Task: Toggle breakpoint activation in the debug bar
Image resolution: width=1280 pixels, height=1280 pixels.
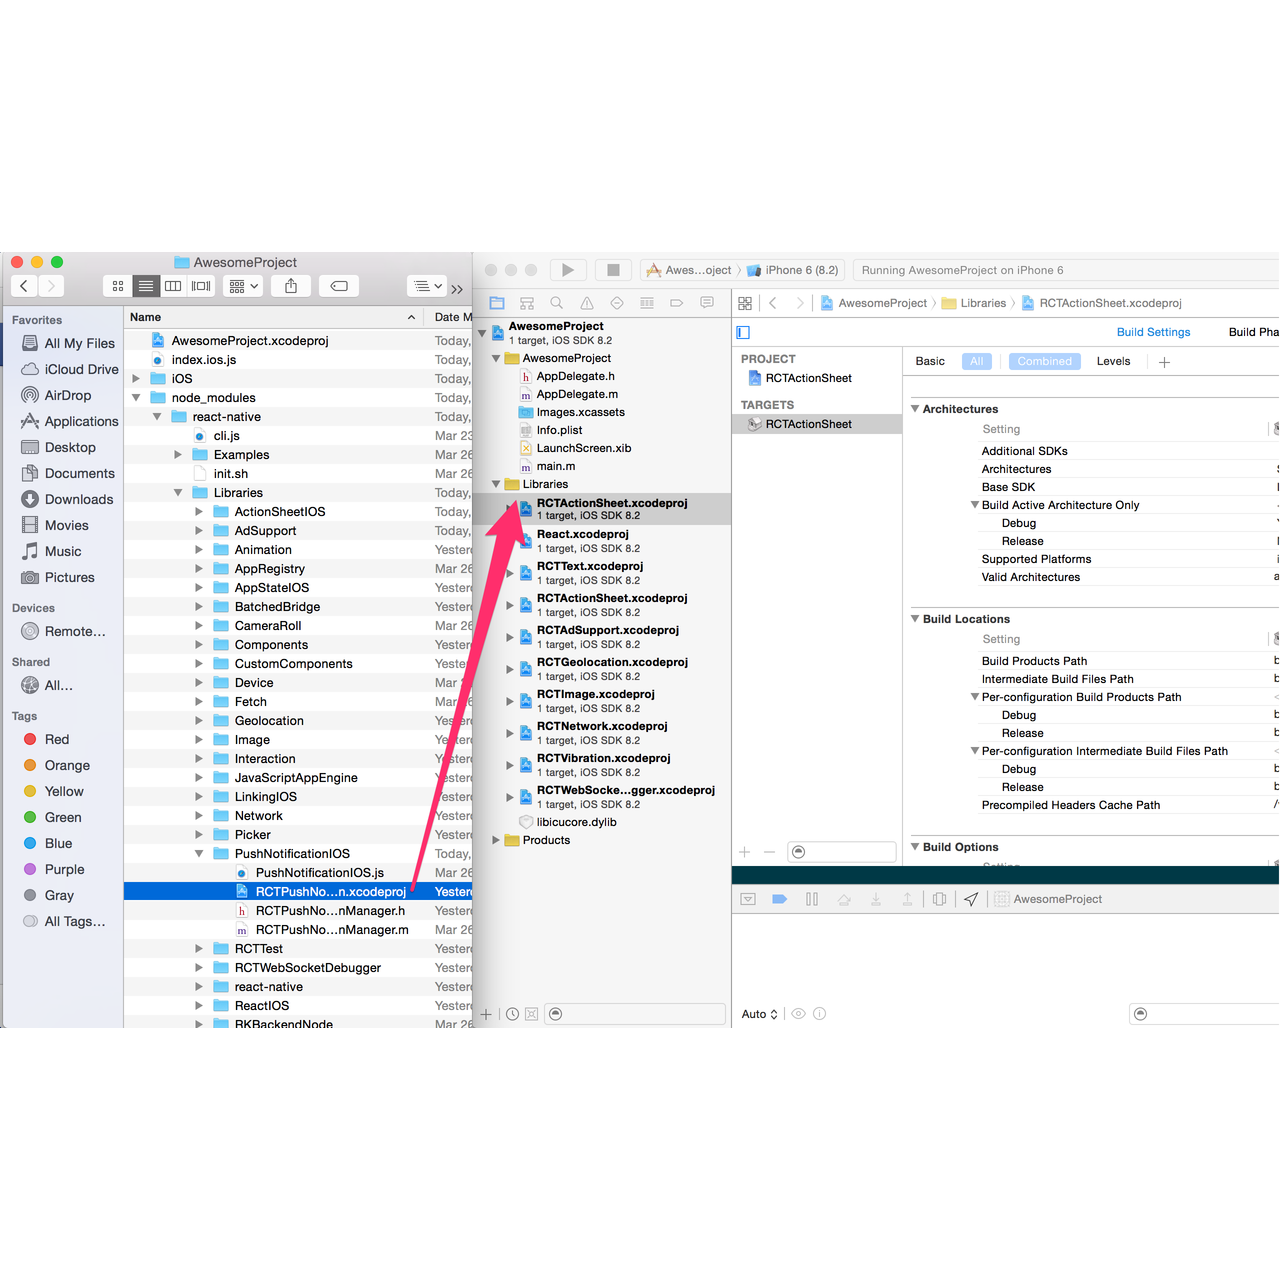Action: 780,898
